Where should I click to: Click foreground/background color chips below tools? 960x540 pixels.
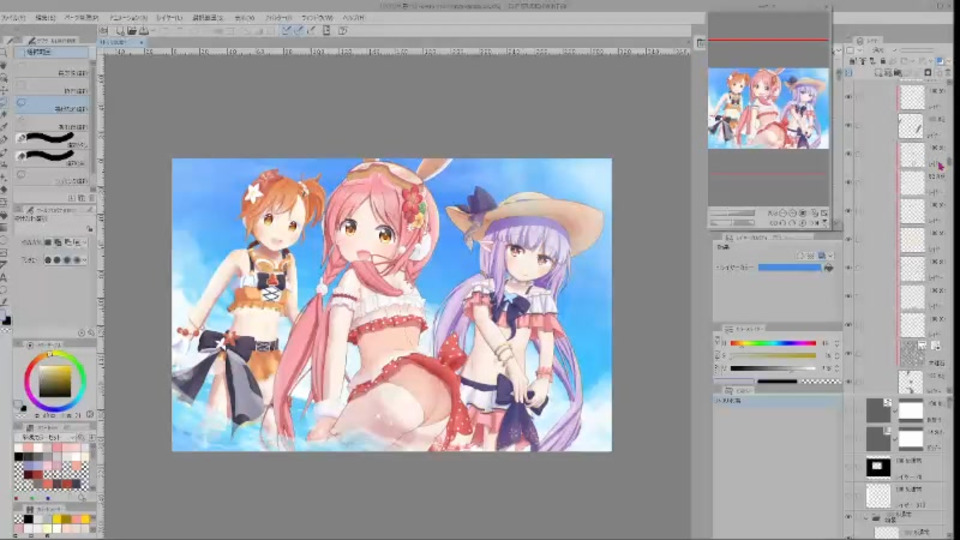pos(6,319)
